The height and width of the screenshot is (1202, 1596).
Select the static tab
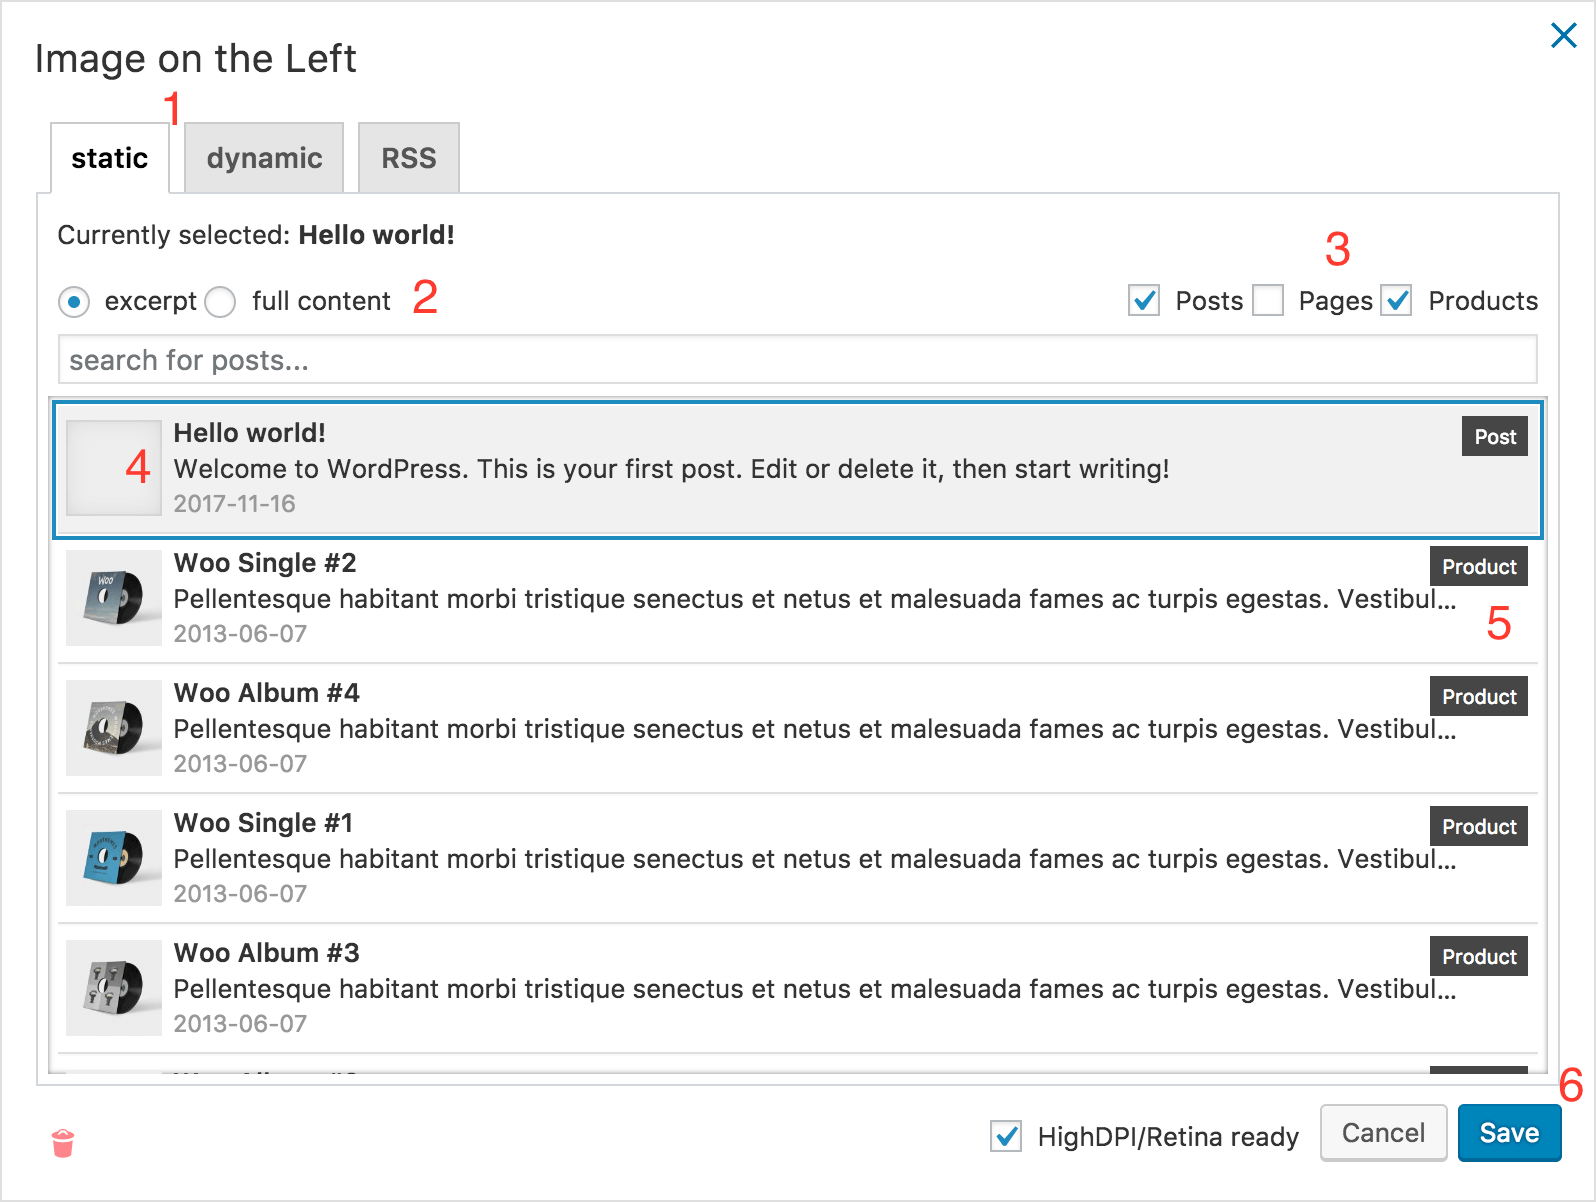pyautogui.click(x=109, y=158)
